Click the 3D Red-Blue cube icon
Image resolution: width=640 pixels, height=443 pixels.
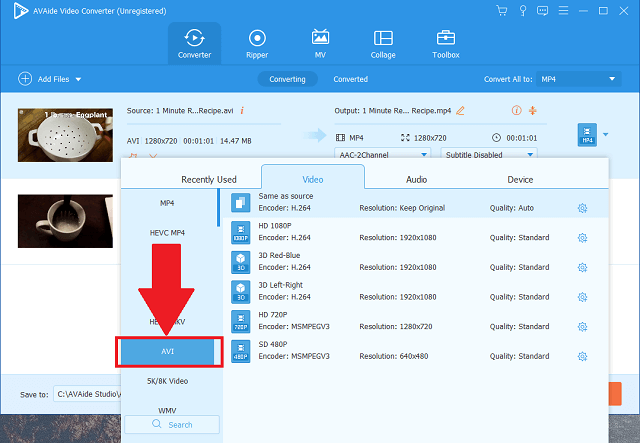(241, 262)
